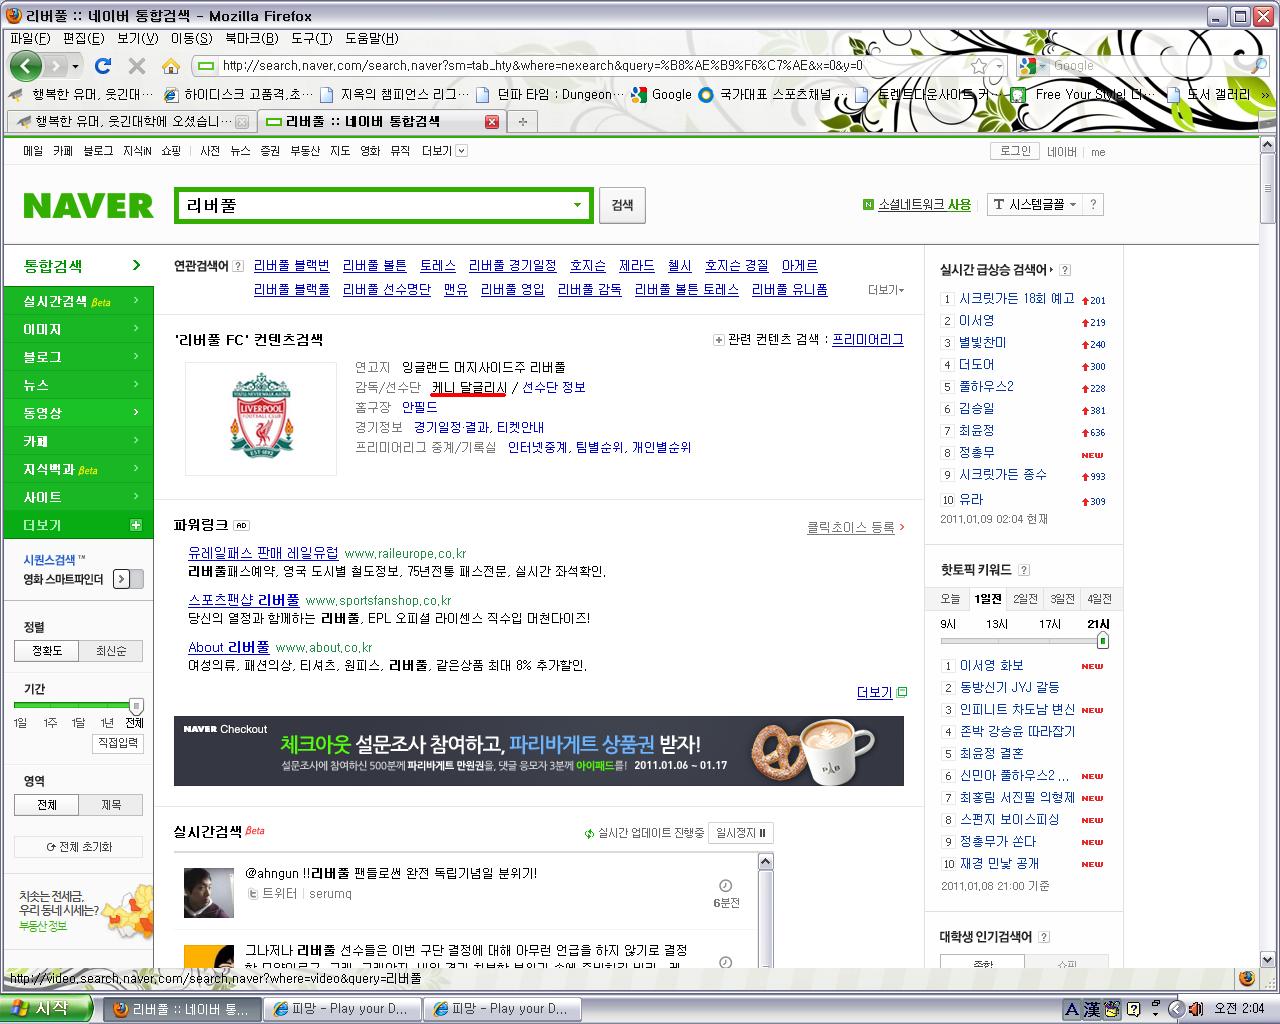Open the 하이디스크 bookmark
The width and height of the screenshot is (1280, 1024).
[237, 94]
